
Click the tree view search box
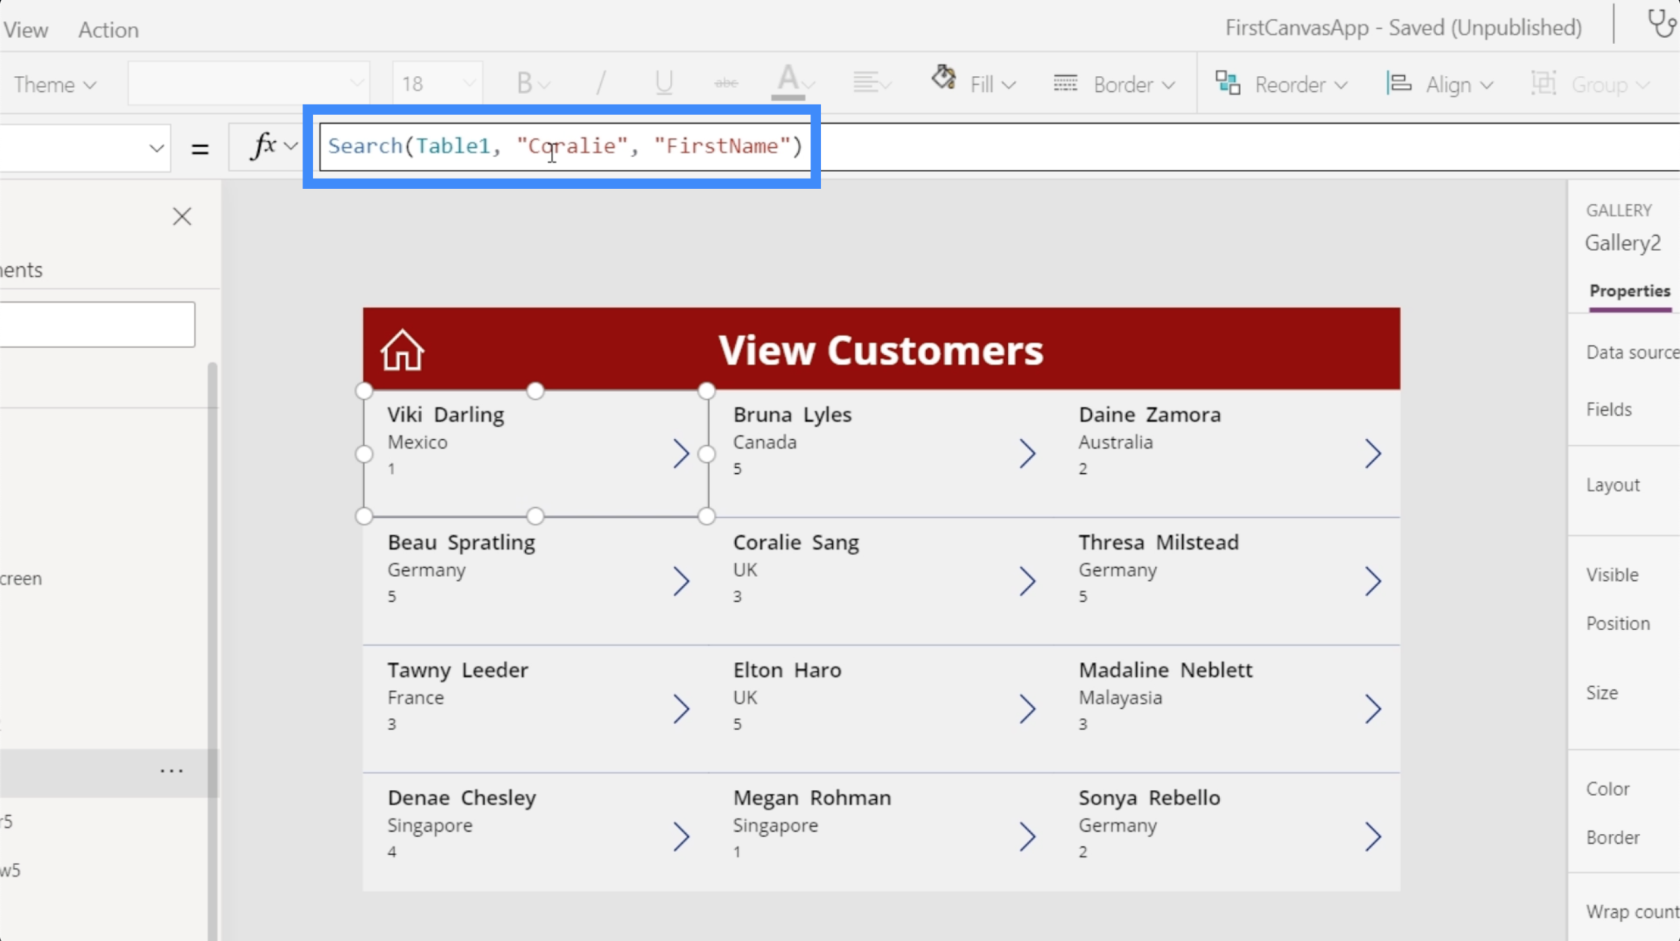point(97,325)
